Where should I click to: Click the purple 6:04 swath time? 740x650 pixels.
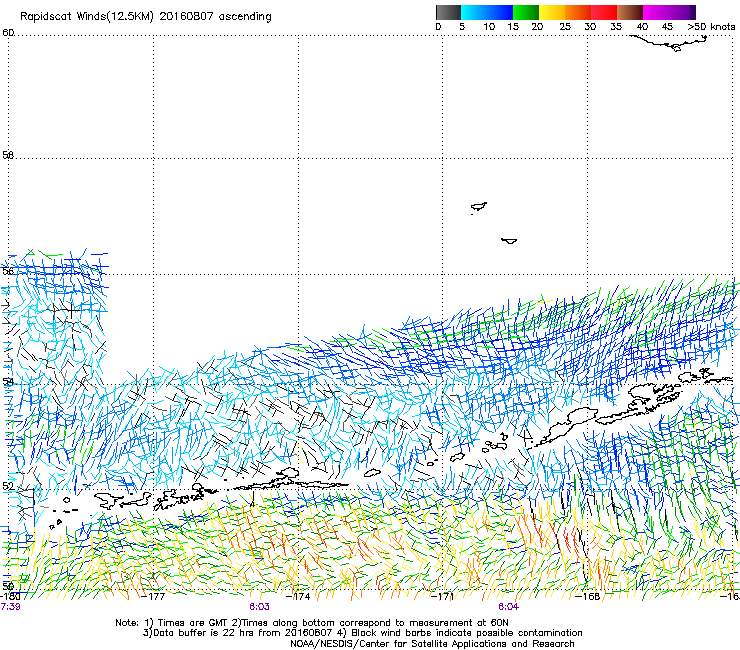pos(508,607)
